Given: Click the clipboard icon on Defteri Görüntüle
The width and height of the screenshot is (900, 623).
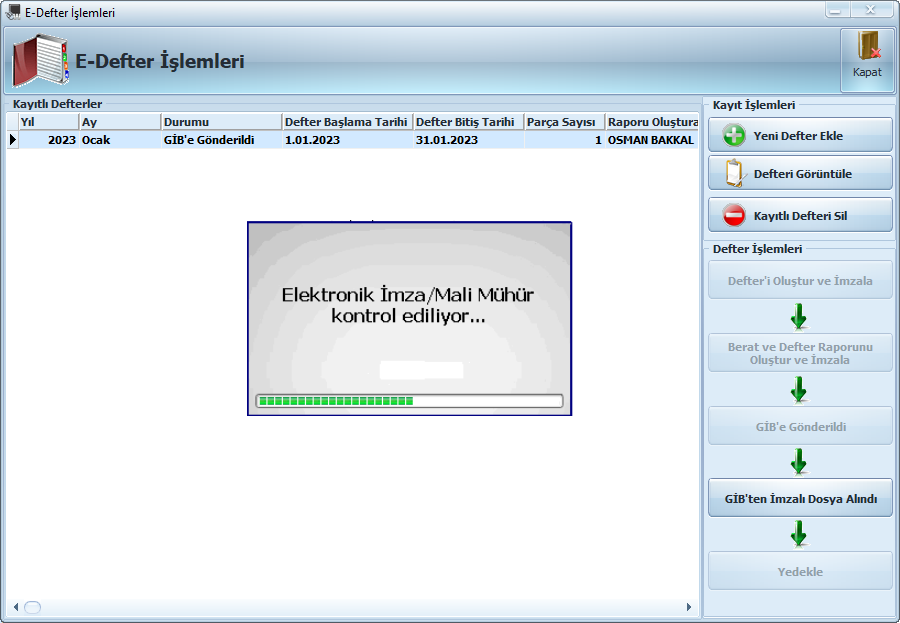Looking at the screenshot, I should coord(735,173).
